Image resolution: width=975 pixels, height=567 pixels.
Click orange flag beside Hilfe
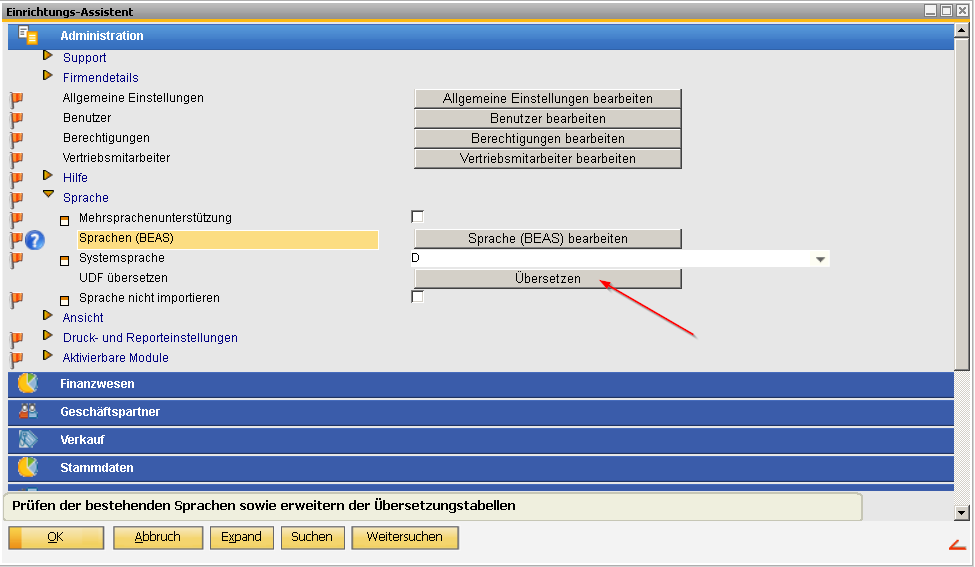17,179
